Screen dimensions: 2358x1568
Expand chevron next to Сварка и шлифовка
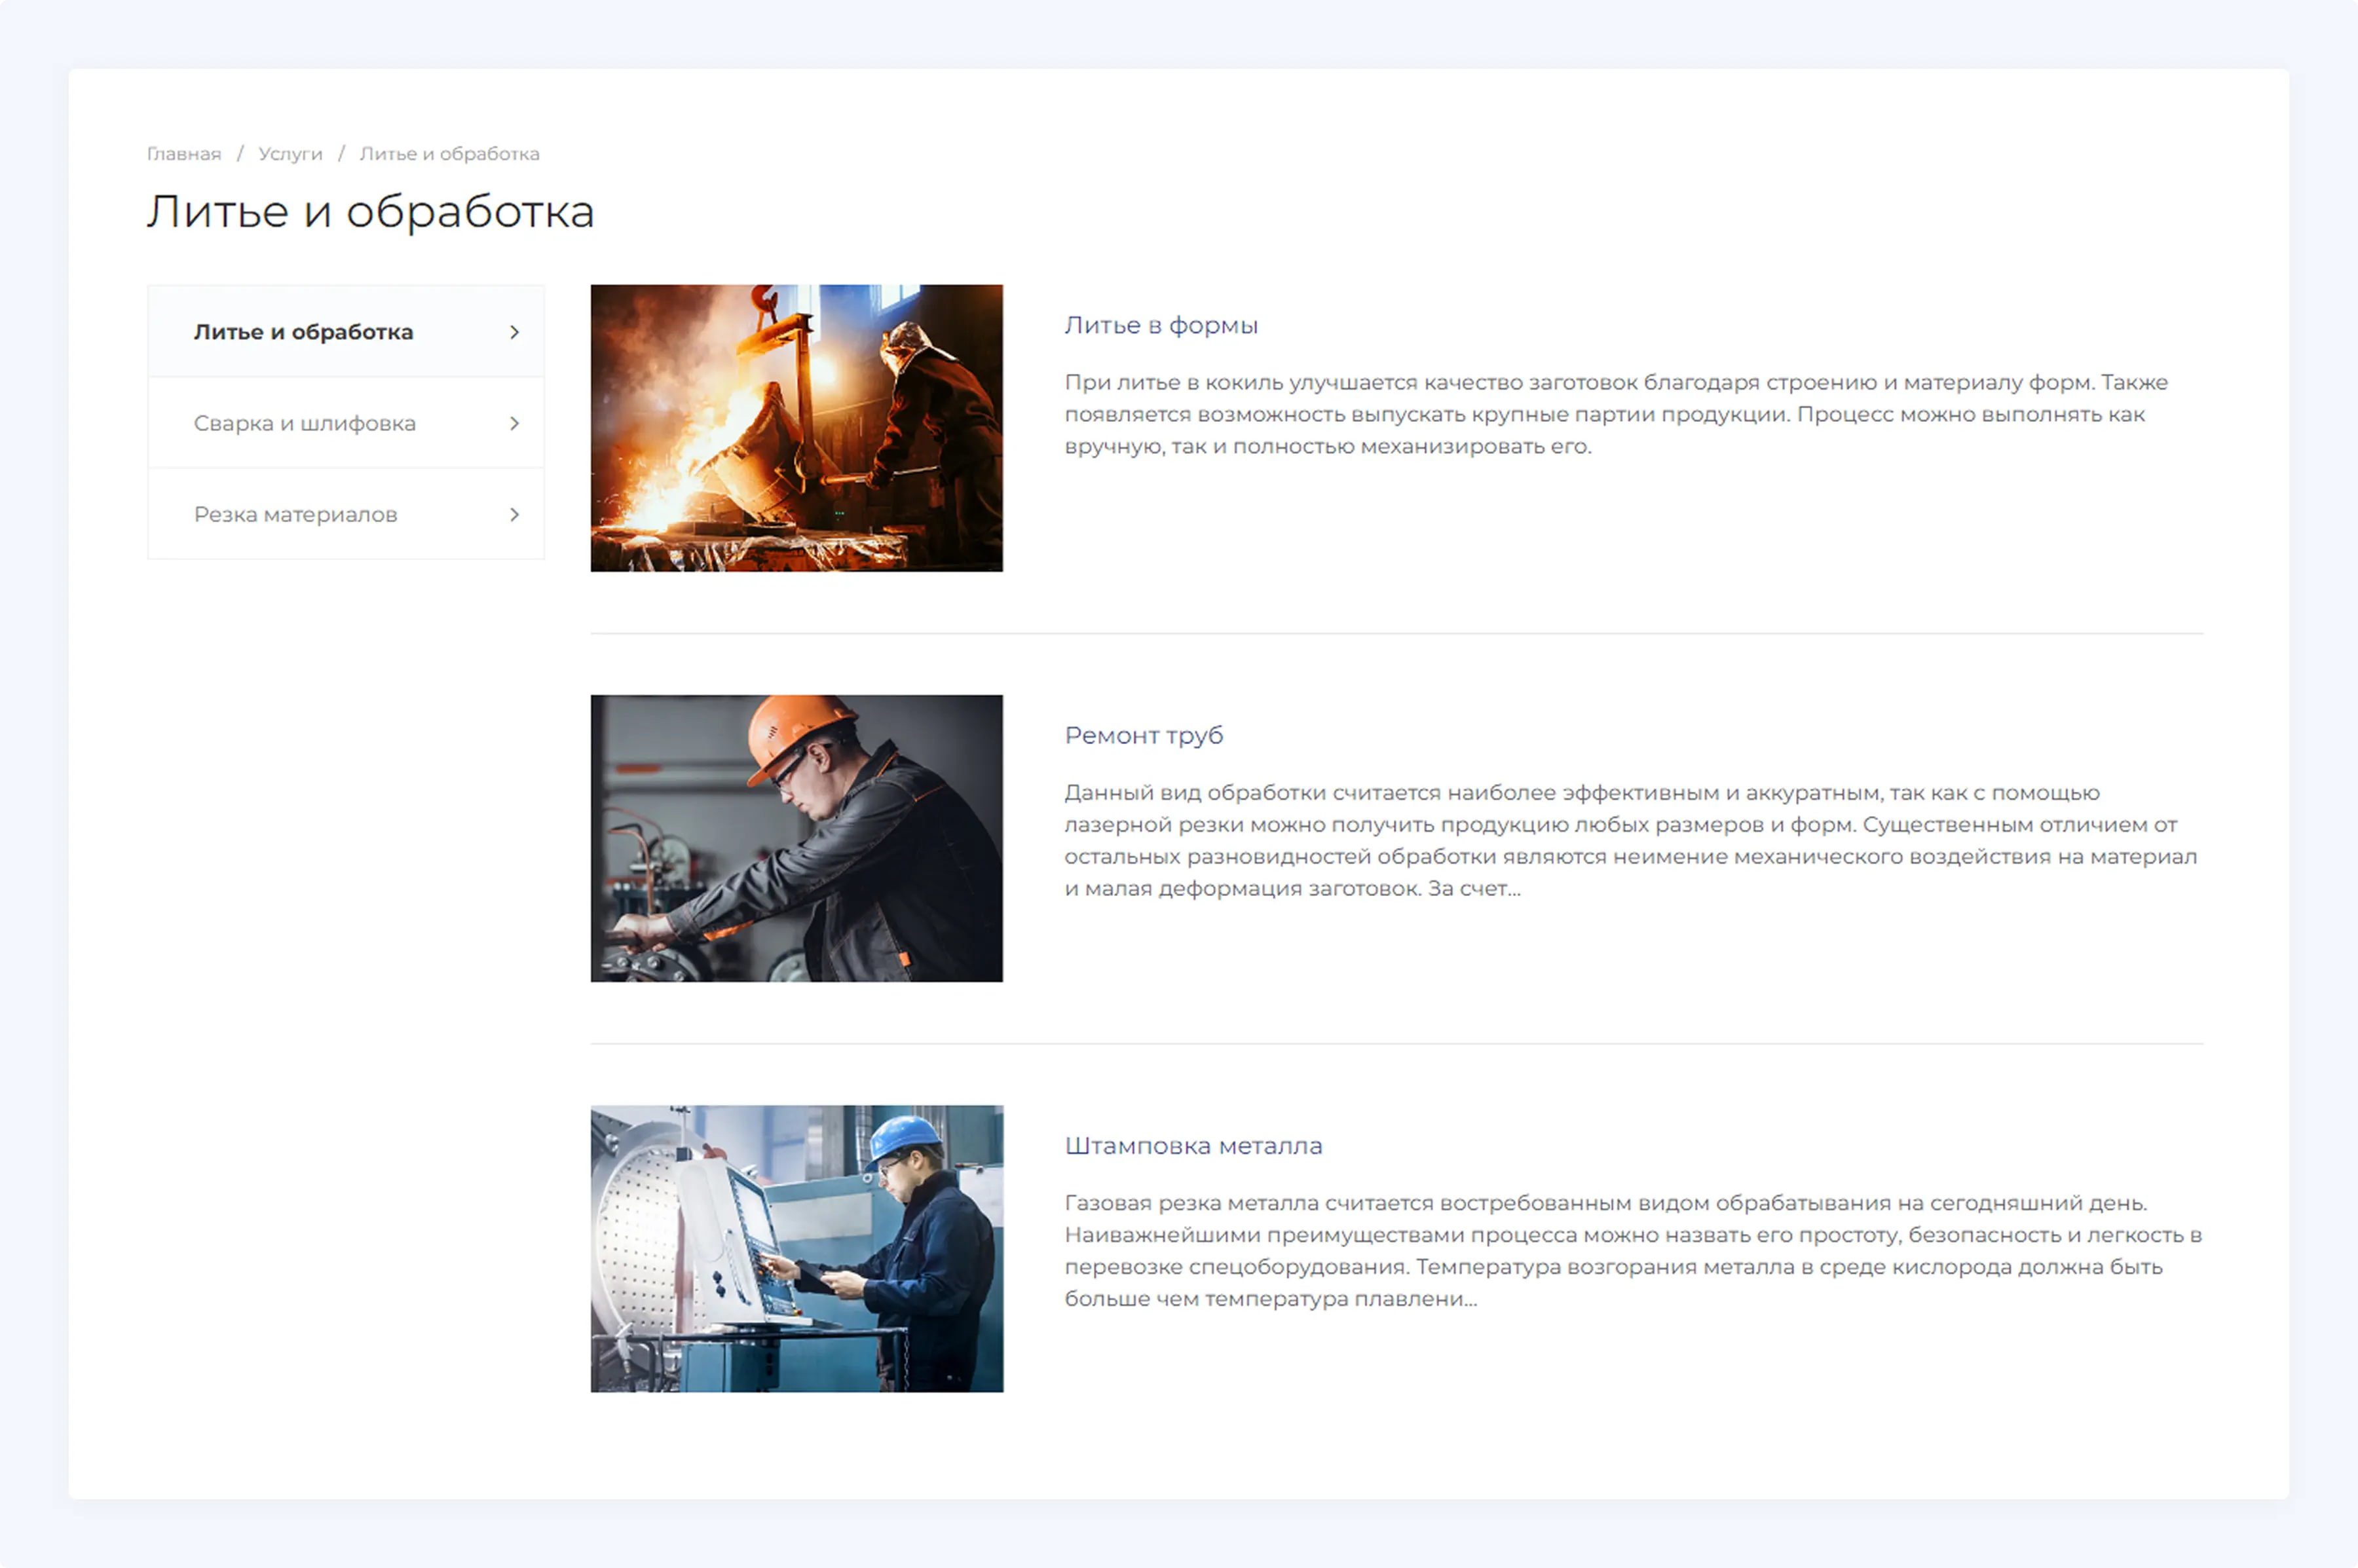point(514,423)
